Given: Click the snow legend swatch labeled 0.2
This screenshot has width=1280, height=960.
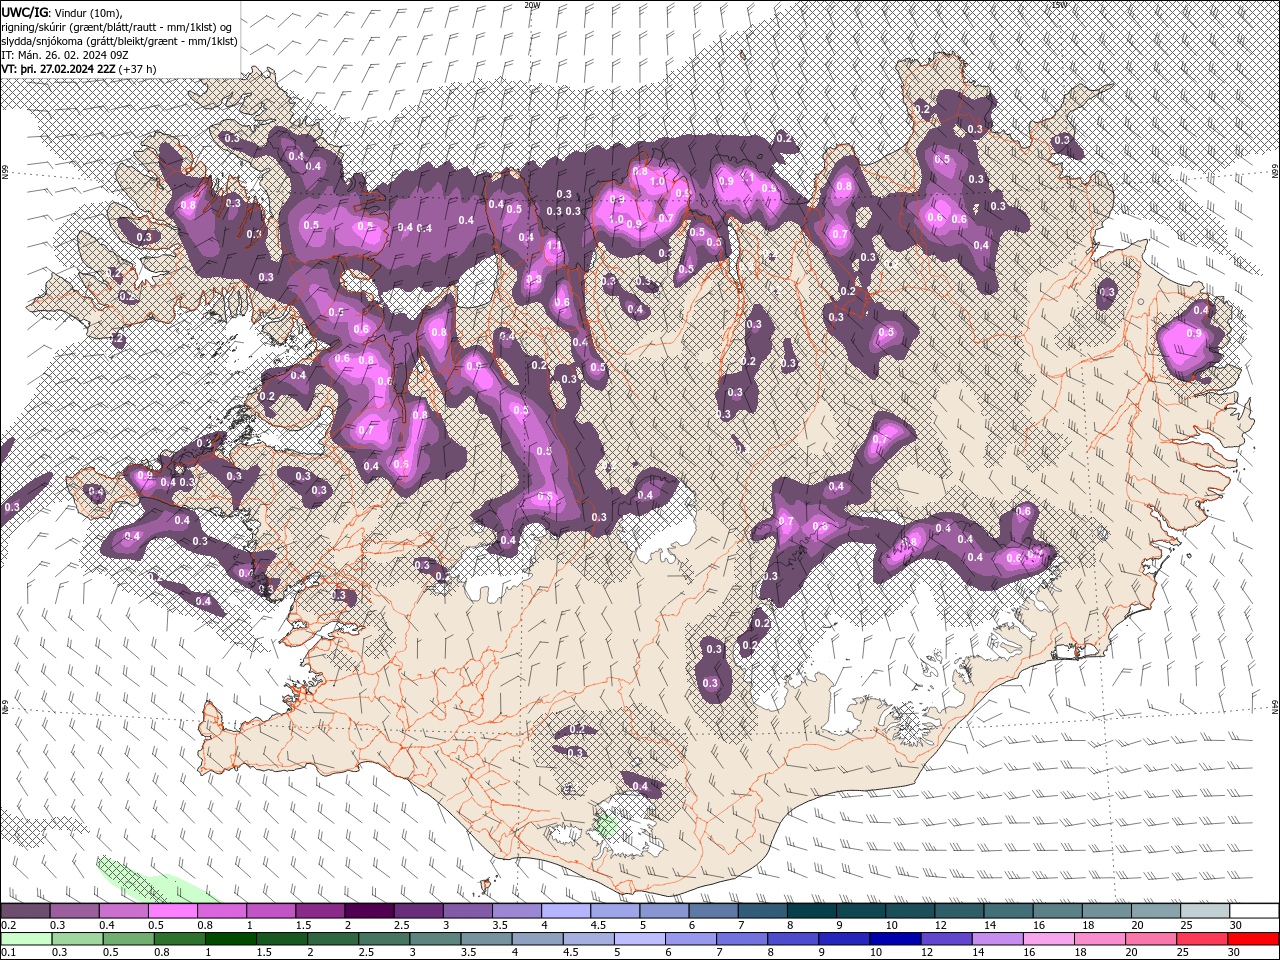Looking at the screenshot, I should coord(25,911).
